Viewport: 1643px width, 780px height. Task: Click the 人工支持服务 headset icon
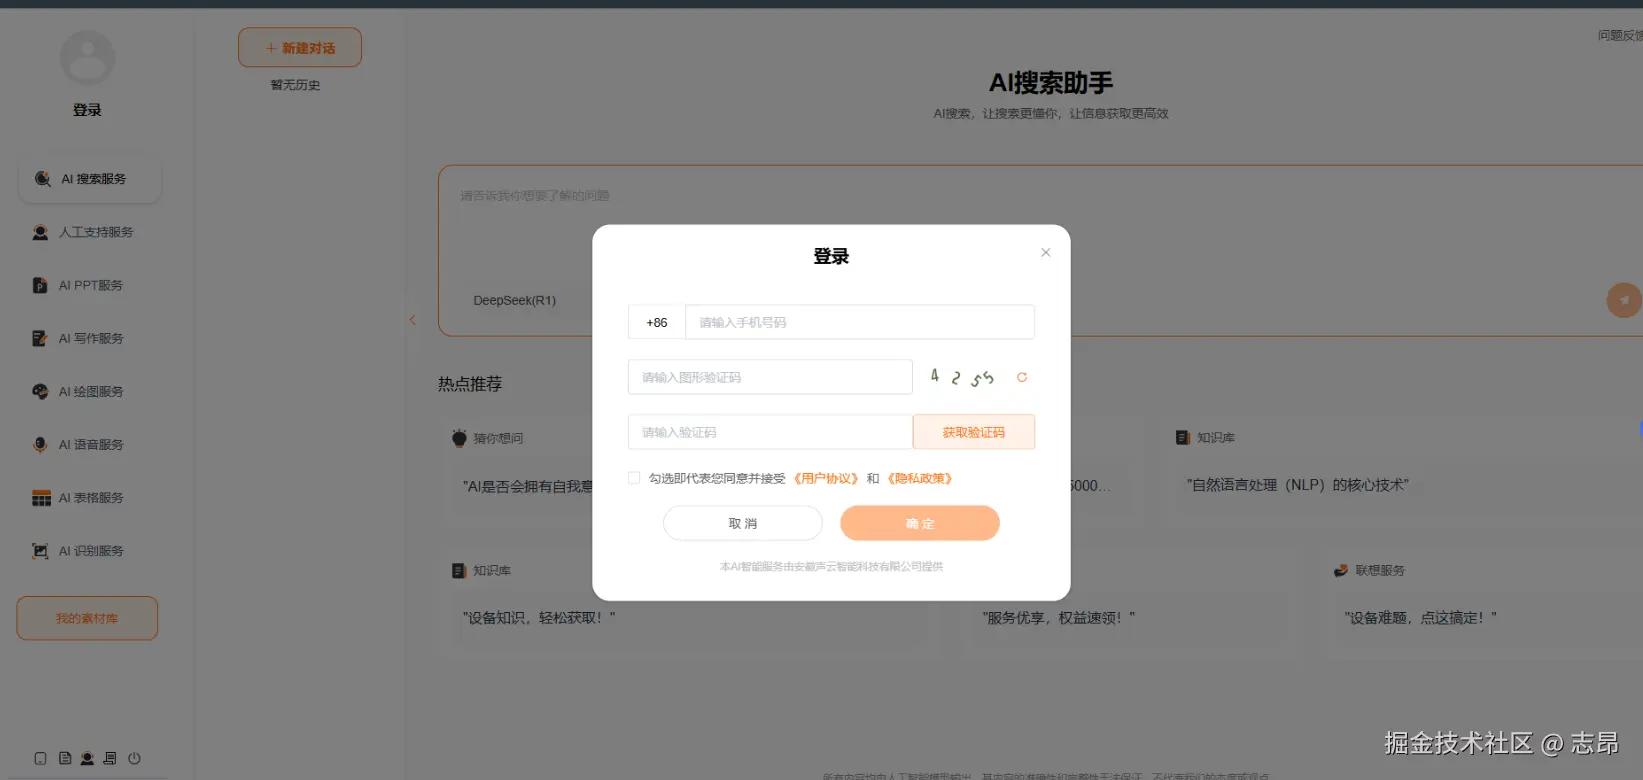(x=40, y=232)
